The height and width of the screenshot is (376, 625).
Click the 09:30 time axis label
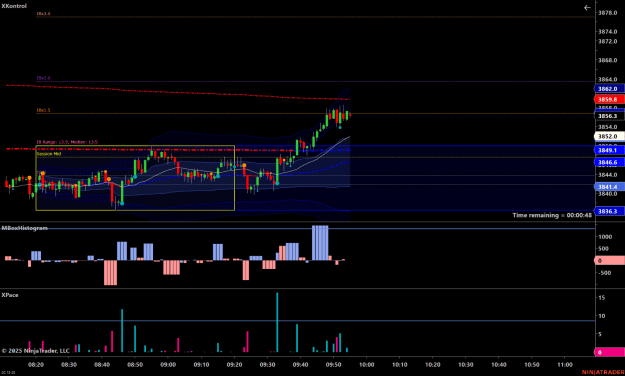coord(267,364)
